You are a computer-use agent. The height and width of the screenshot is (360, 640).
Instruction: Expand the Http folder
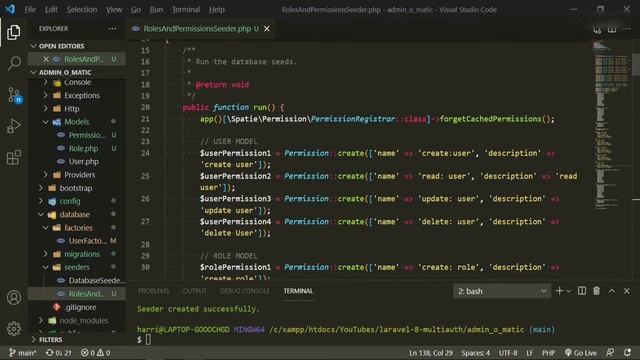click(x=77, y=109)
